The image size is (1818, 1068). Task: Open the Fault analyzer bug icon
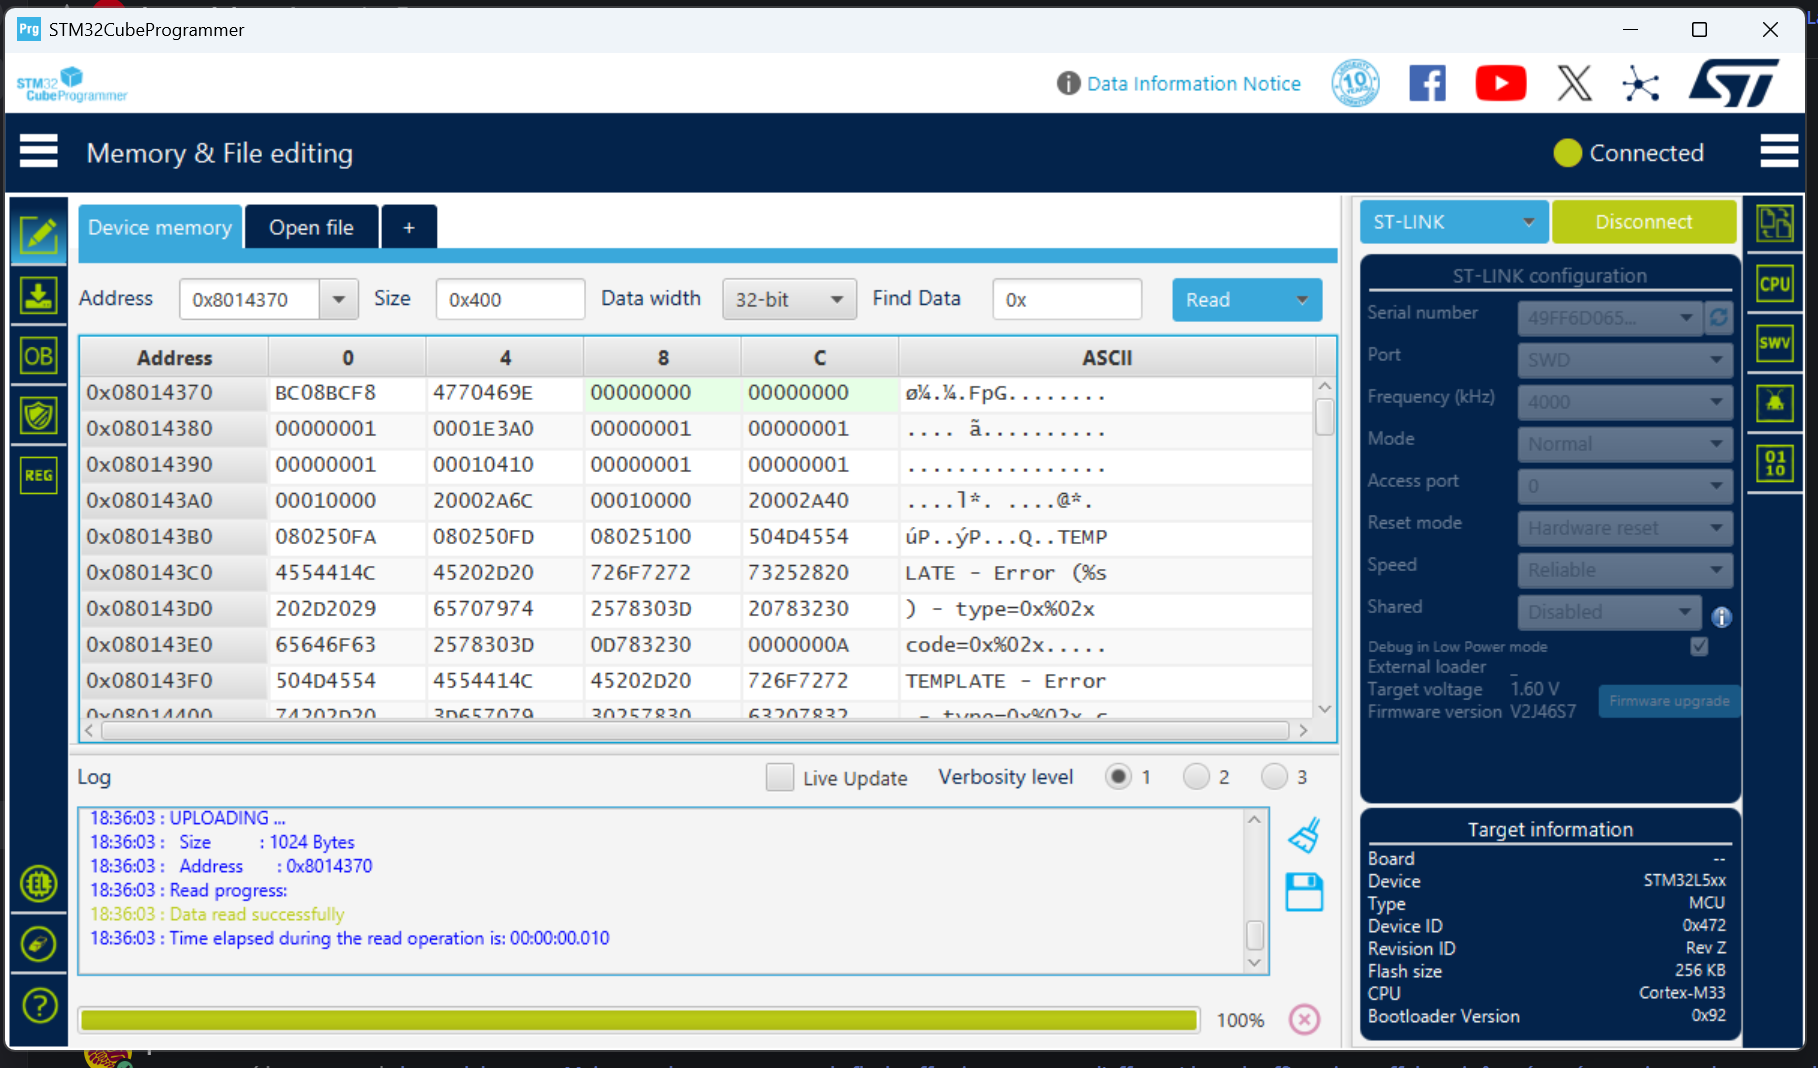[x=1775, y=403]
